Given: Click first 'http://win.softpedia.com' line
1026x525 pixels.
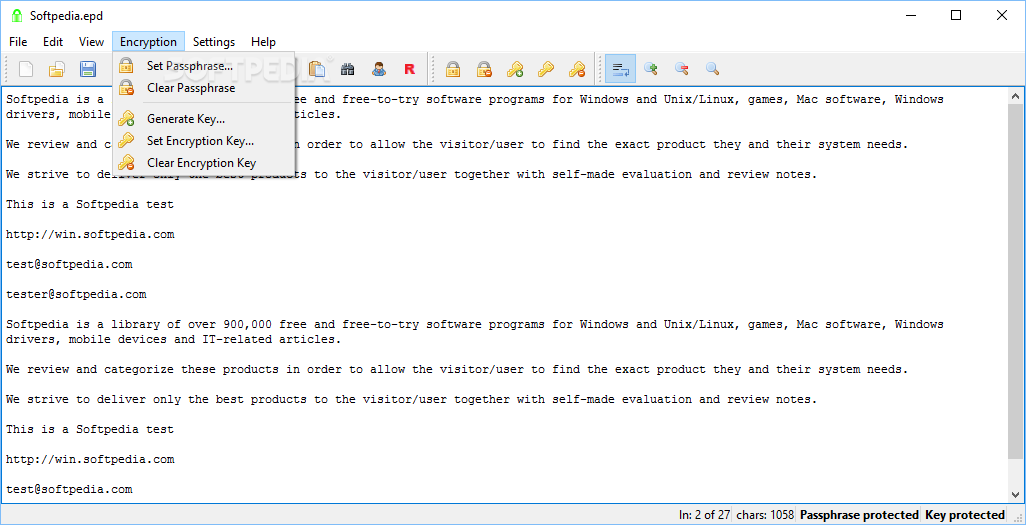Looking at the screenshot, I should pyautogui.click(x=90, y=234).
